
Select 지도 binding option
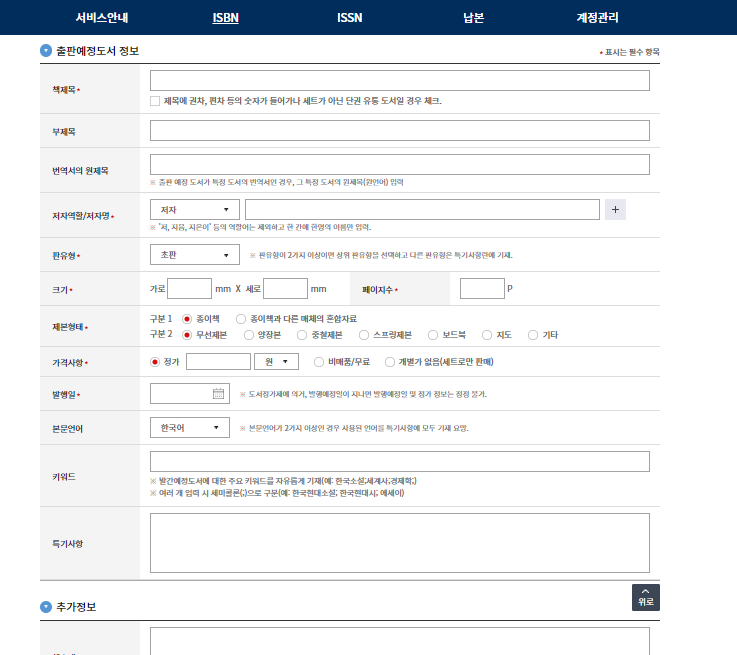487,335
